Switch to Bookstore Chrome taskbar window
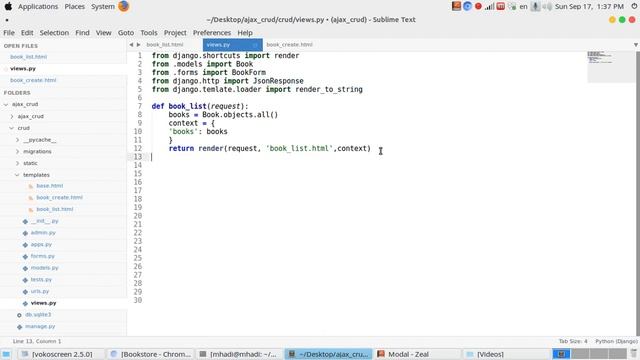 151,354
